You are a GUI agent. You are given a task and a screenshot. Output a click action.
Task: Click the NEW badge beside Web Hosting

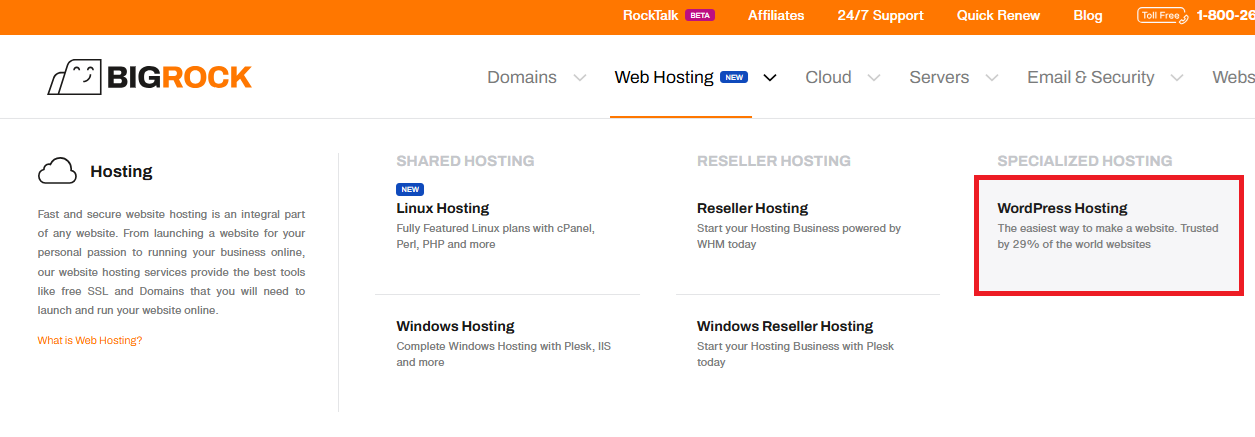pyautogui.click(x=735, y=77)
